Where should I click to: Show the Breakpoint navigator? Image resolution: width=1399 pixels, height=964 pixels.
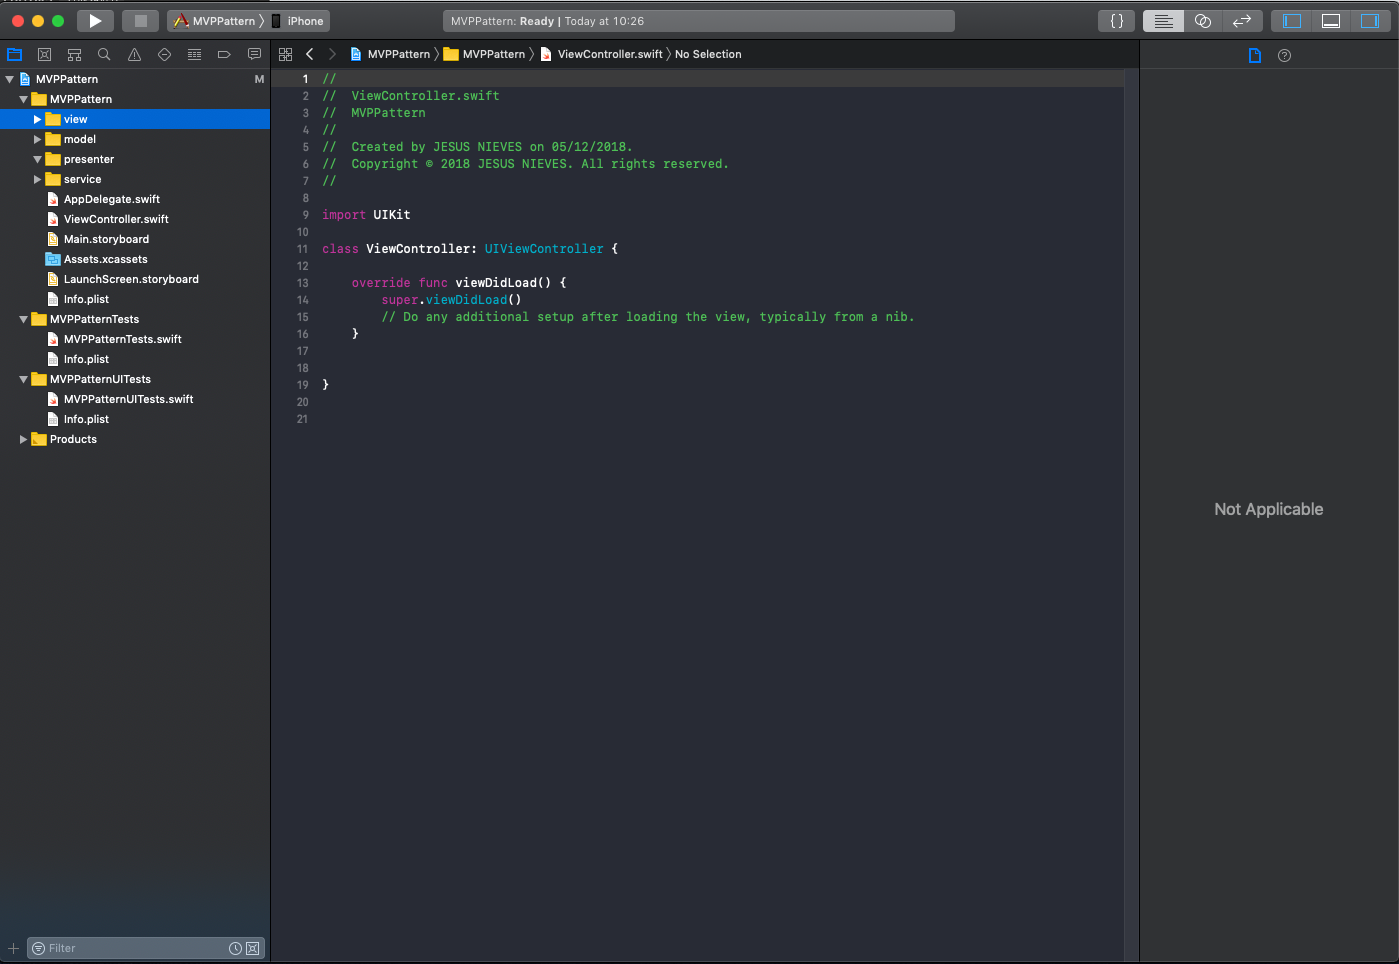click(x=224, y=55)
